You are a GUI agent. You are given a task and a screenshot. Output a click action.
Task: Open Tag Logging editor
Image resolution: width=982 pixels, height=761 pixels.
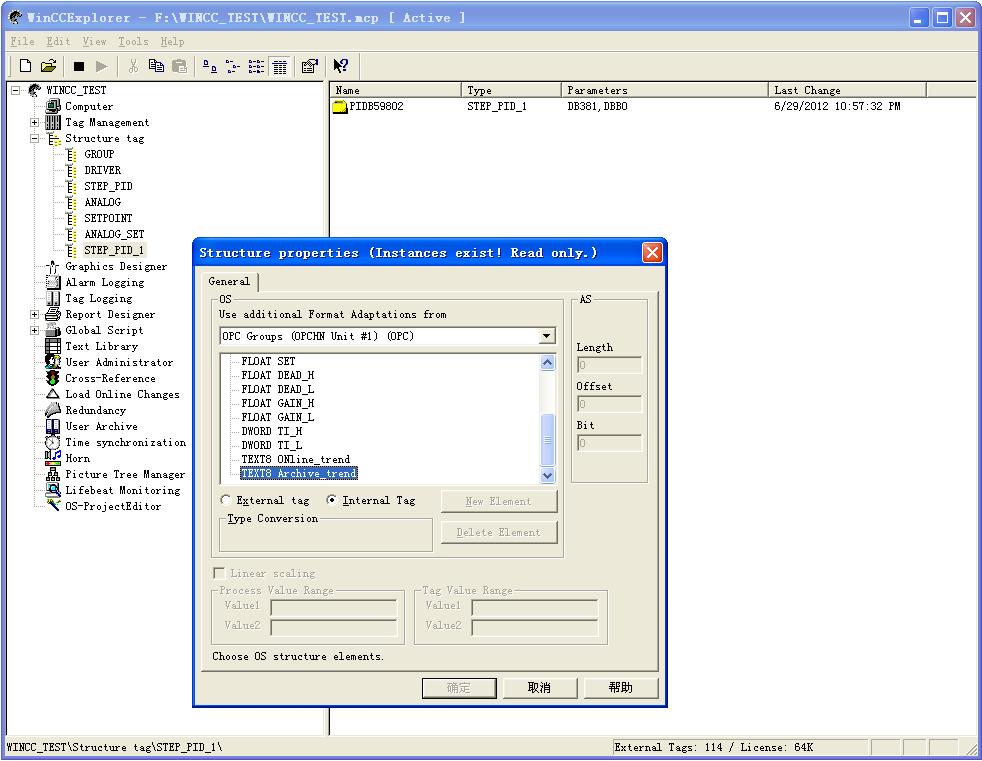98,298
